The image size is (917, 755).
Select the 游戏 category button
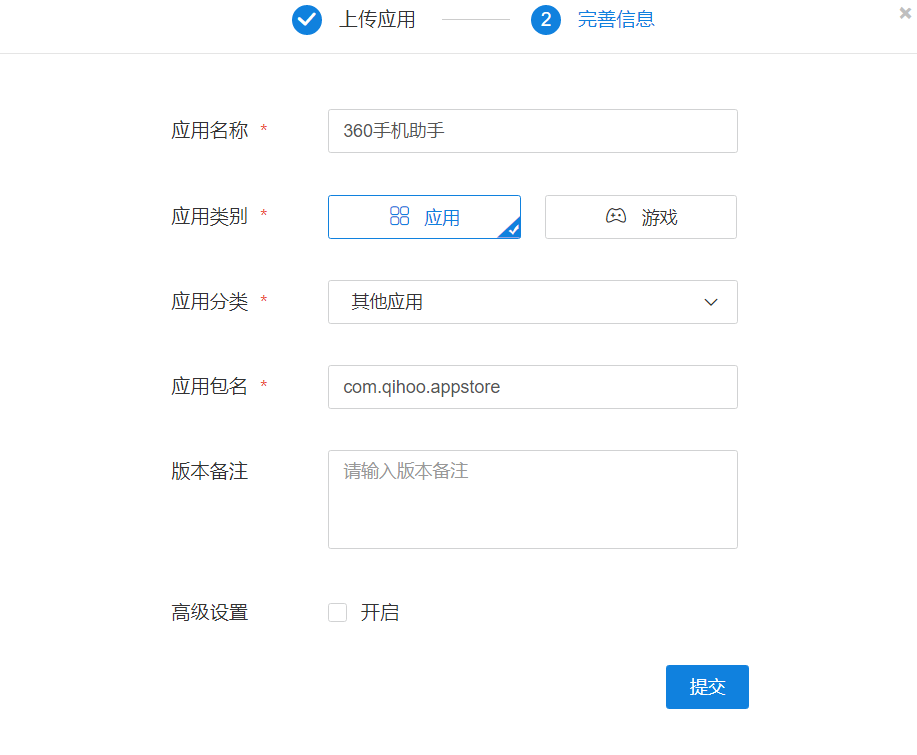coord(641,217)
